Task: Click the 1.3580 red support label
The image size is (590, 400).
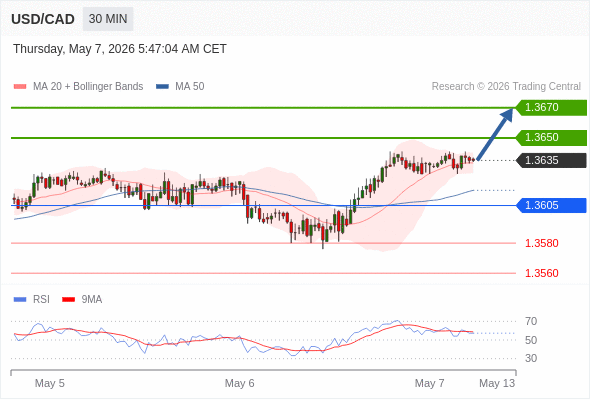Action: [x=542, y=243]
